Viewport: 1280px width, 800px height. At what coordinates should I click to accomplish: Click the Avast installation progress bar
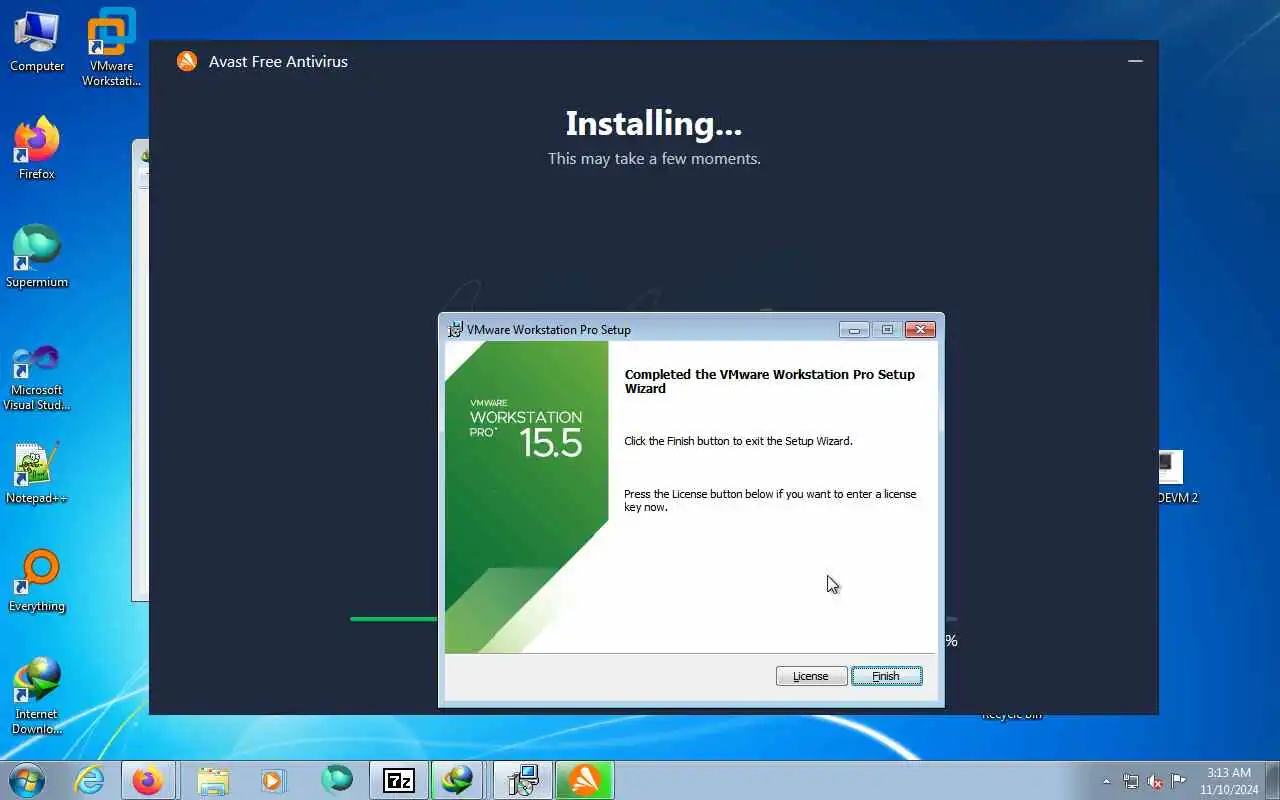coord(653,619)
